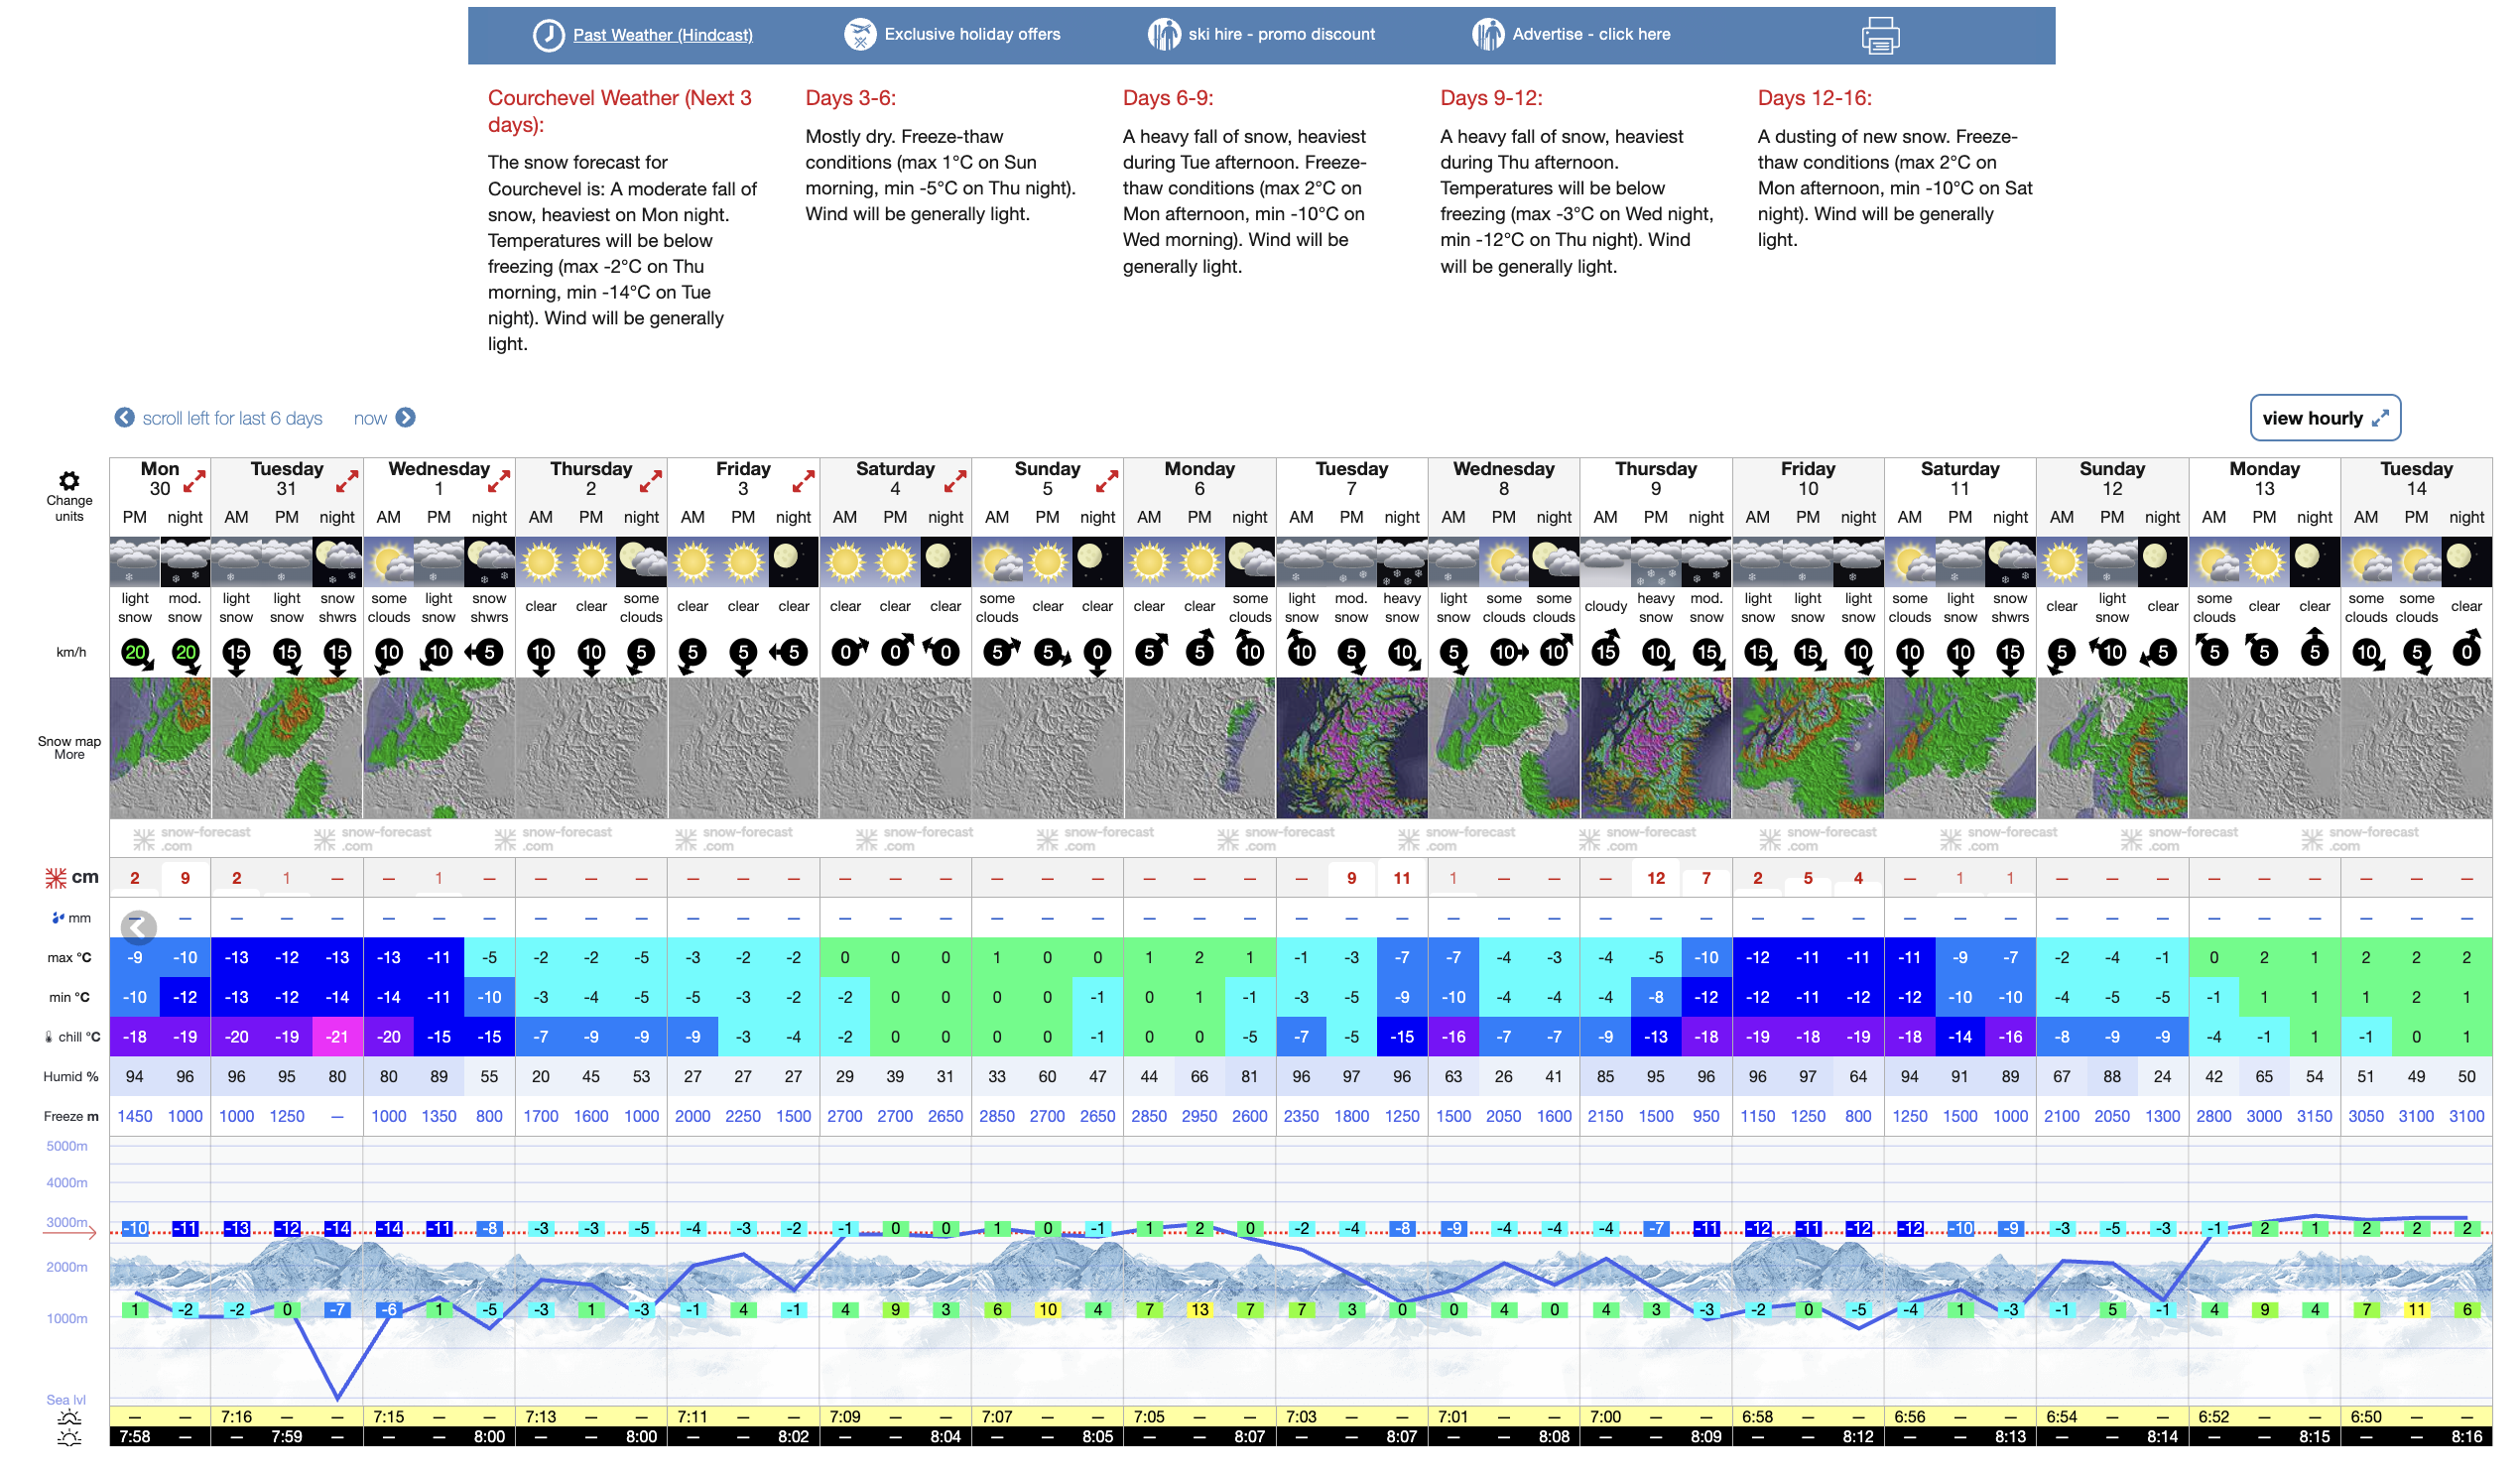Open Exclusive holiday offers menu item
Viewport: 2520px width, 1474px height.
(x=971, y=35)
